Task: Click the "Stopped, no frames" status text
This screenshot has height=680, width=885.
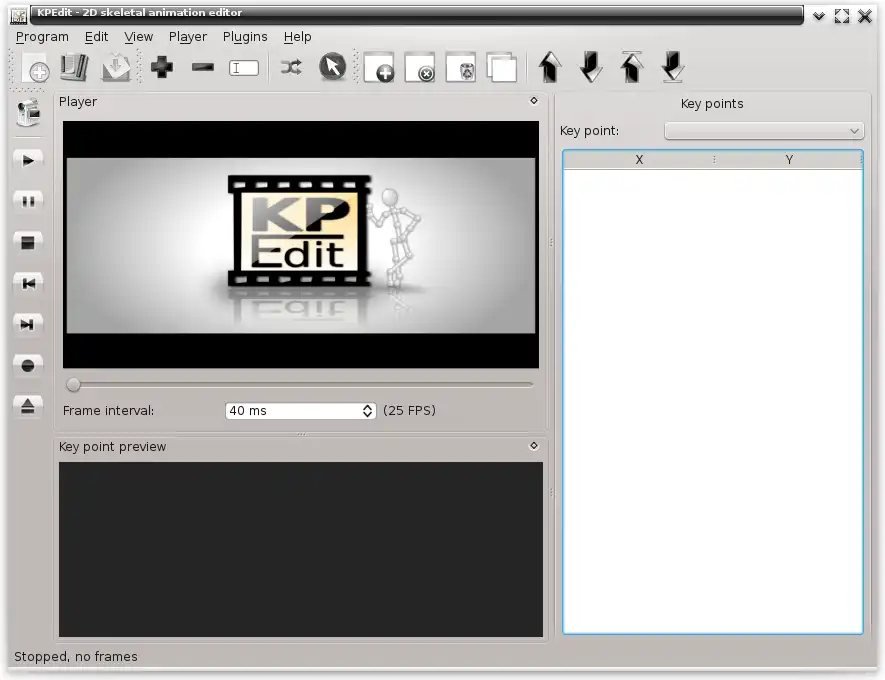Action: point(76,656)
